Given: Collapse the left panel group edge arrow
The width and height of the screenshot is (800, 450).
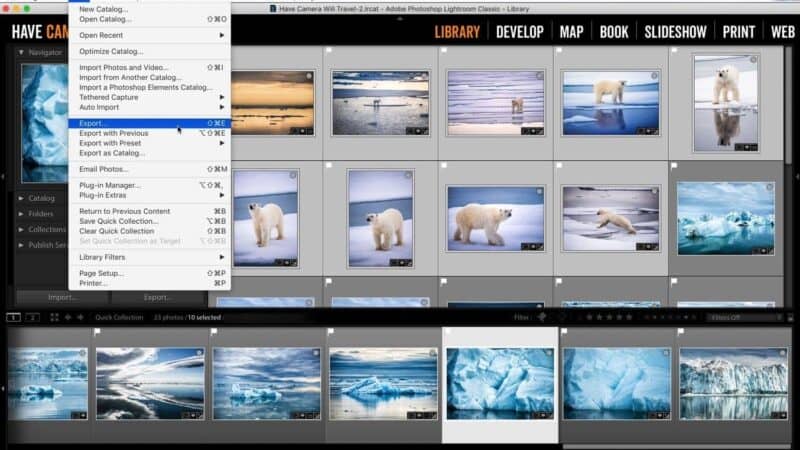Looking at the screenshot, I should 3,177.
